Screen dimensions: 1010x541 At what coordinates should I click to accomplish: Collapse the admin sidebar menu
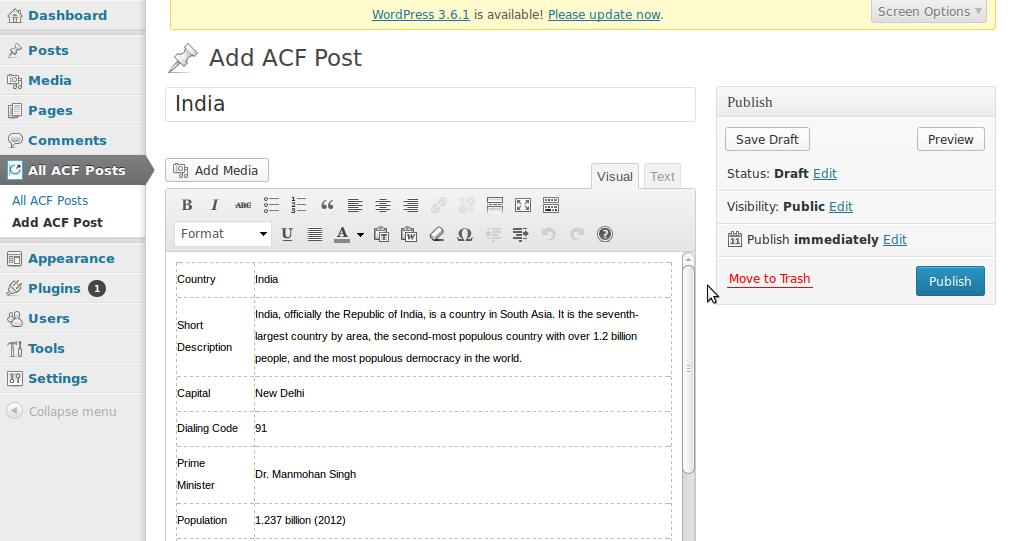coord(61,412)
